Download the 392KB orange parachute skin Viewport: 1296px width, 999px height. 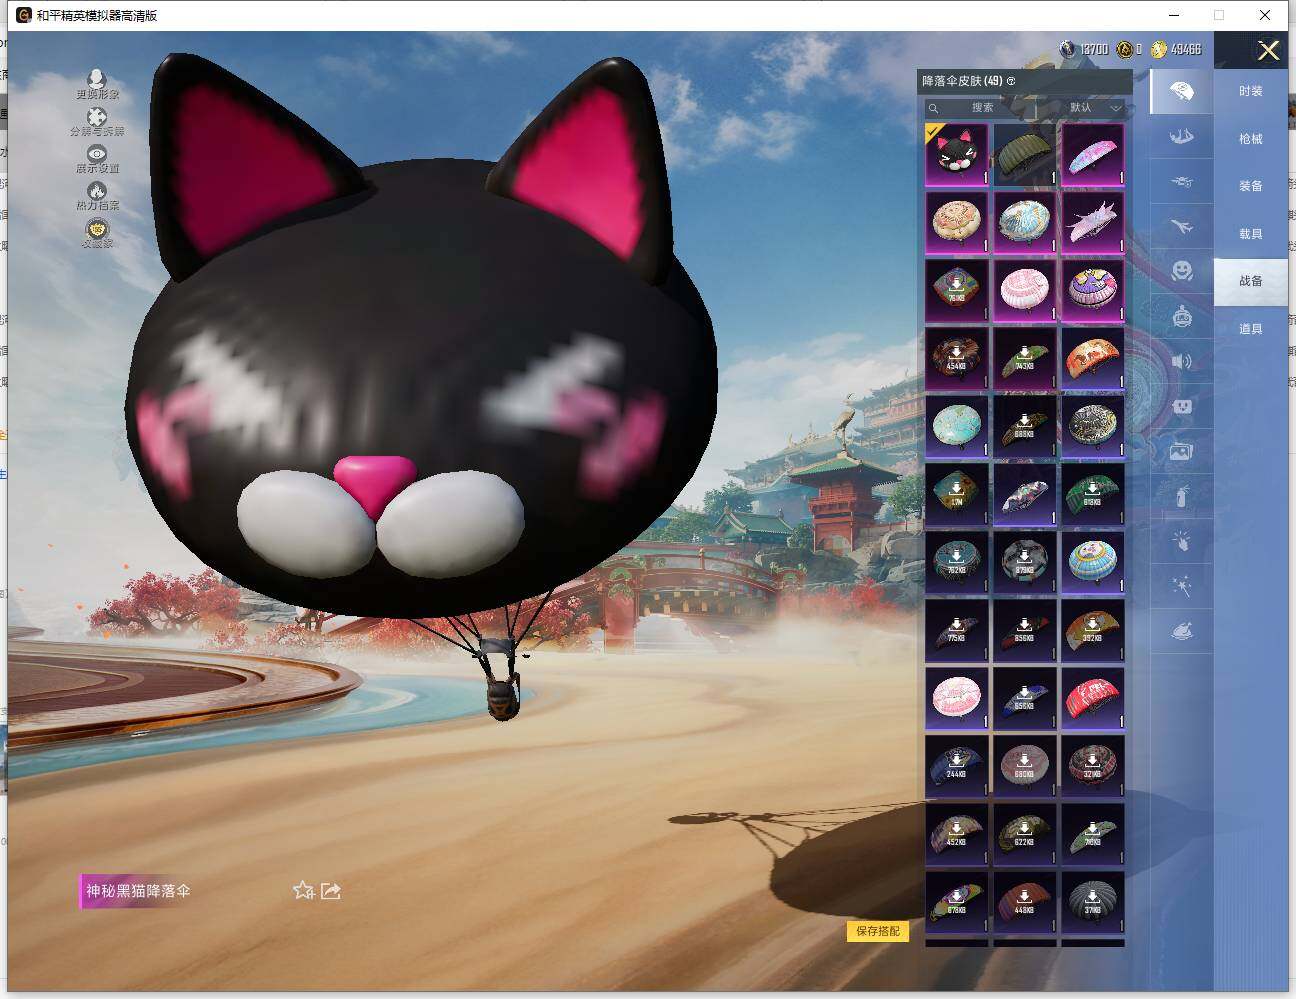click(x=1093, y=630)
